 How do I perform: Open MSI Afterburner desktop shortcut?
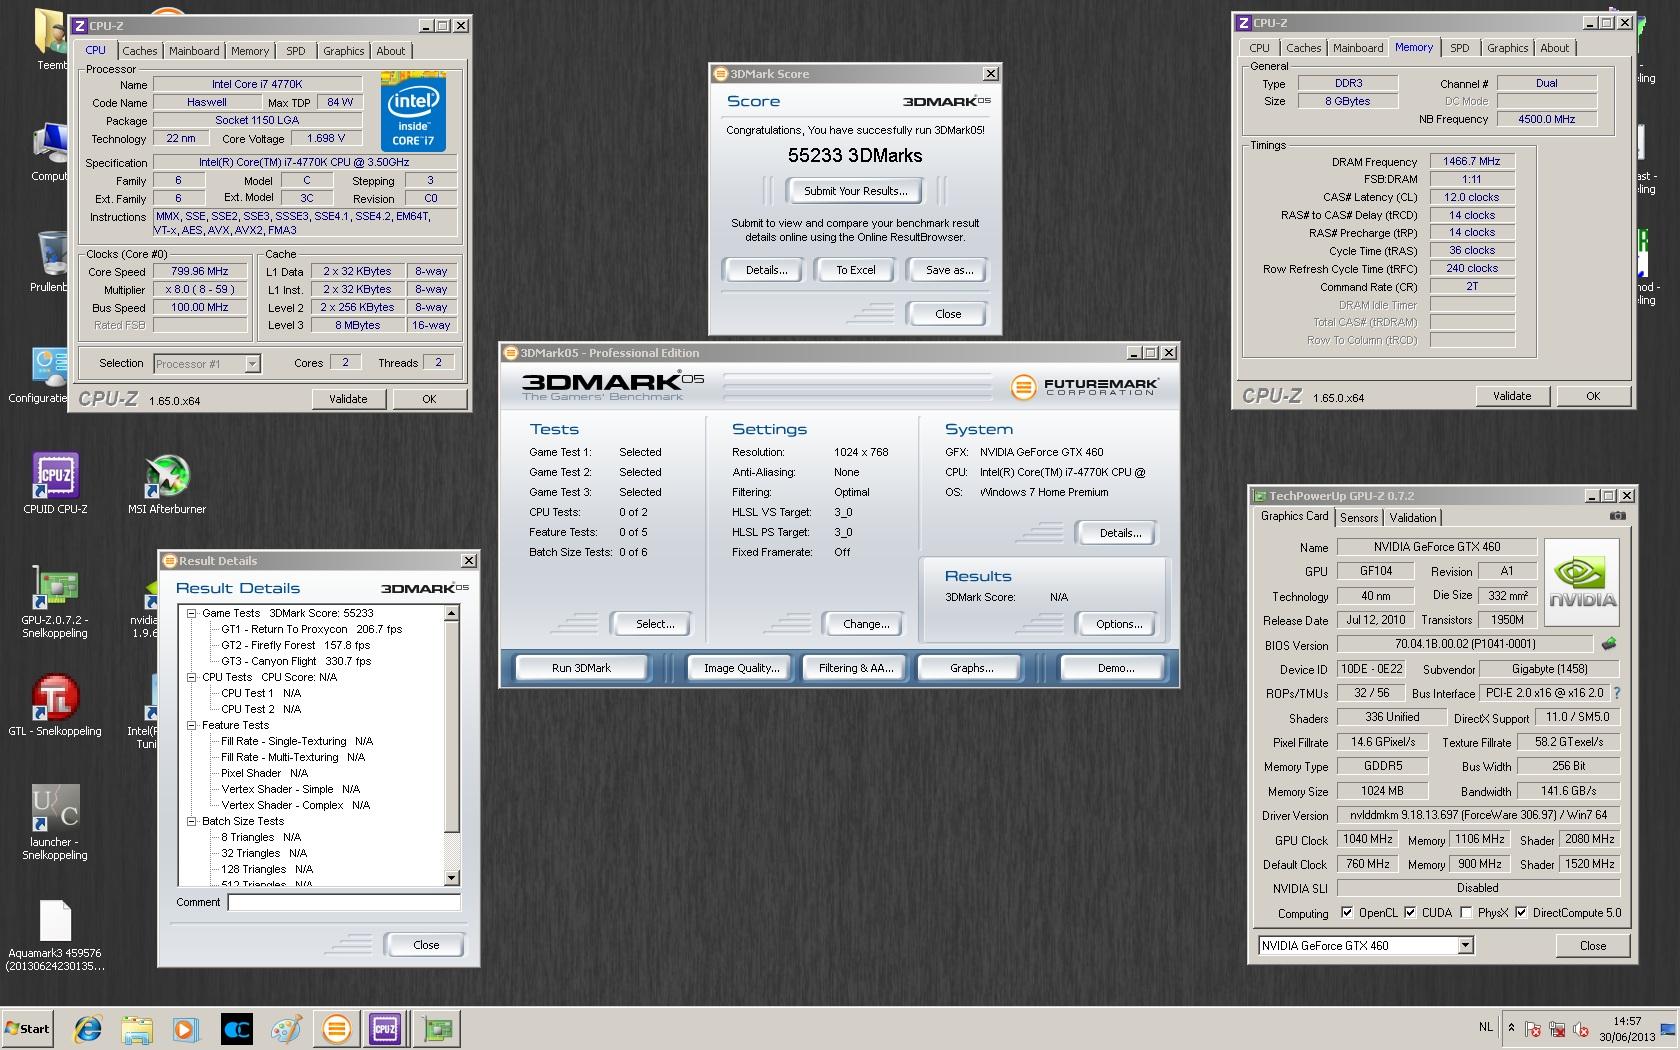pyautogui.click(x=166, y=482)
